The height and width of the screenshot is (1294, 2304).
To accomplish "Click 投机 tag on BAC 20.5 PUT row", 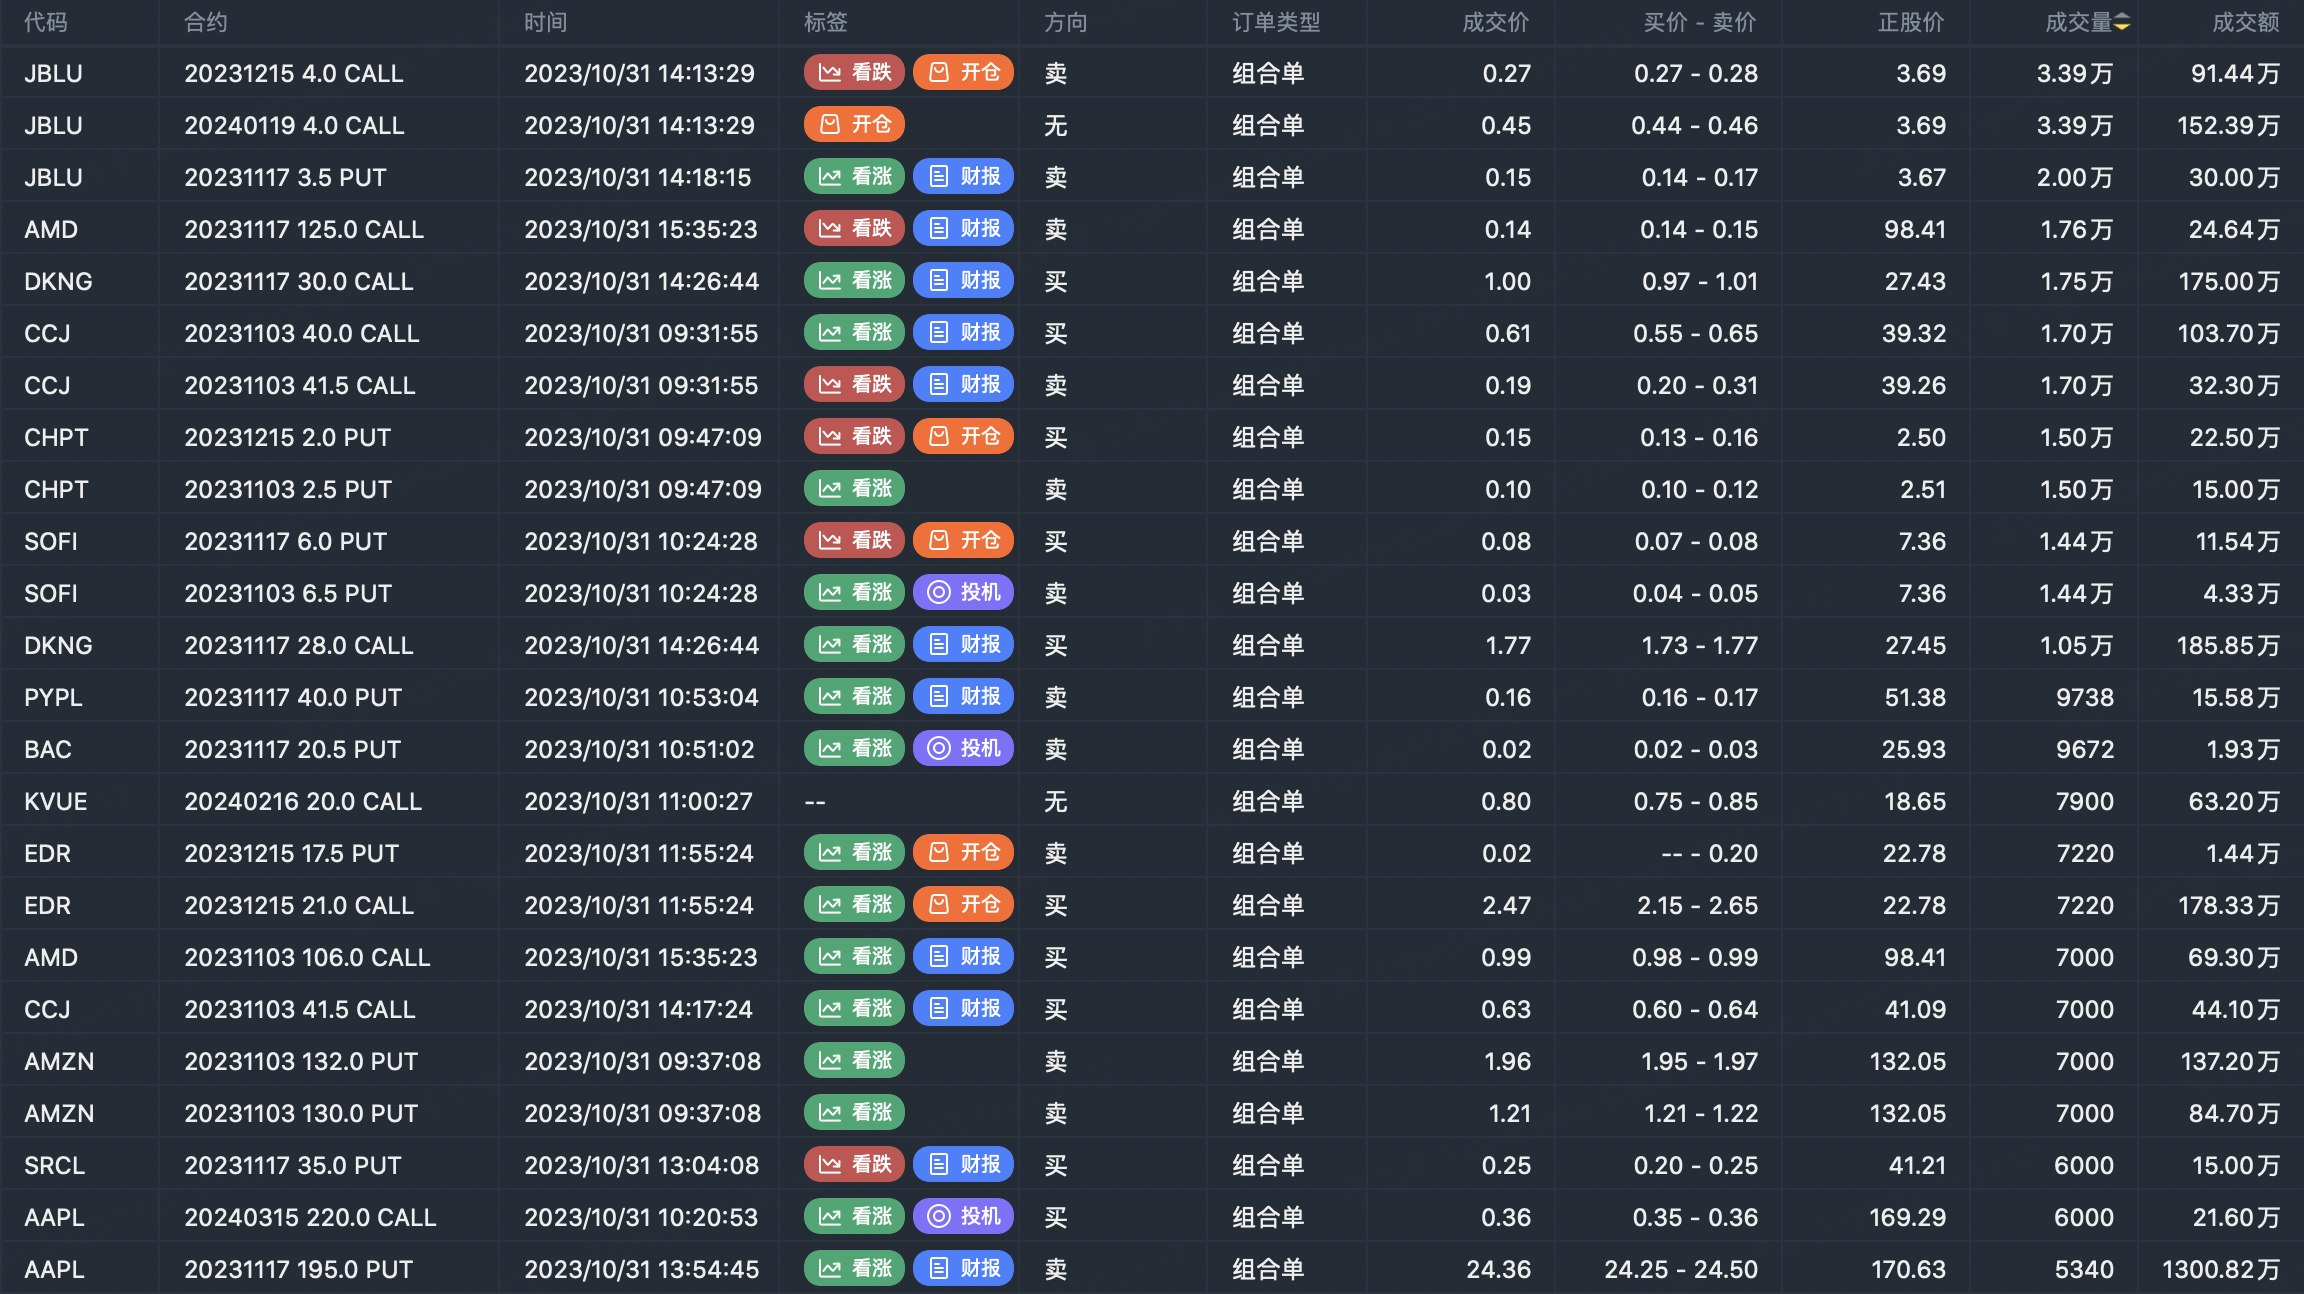I will (x=964, y=748).
